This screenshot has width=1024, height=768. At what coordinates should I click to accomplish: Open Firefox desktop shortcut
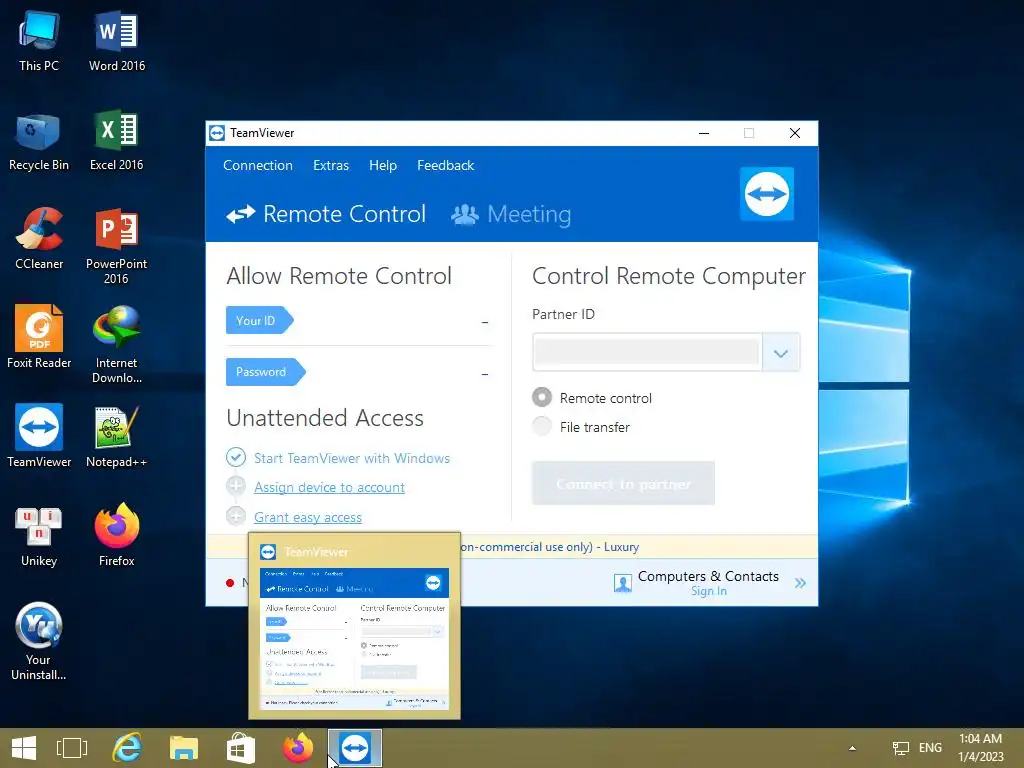117,536
